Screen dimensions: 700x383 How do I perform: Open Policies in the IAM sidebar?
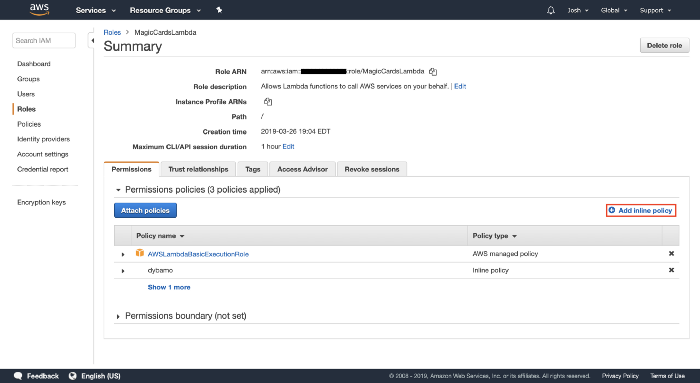pos(29,124)
